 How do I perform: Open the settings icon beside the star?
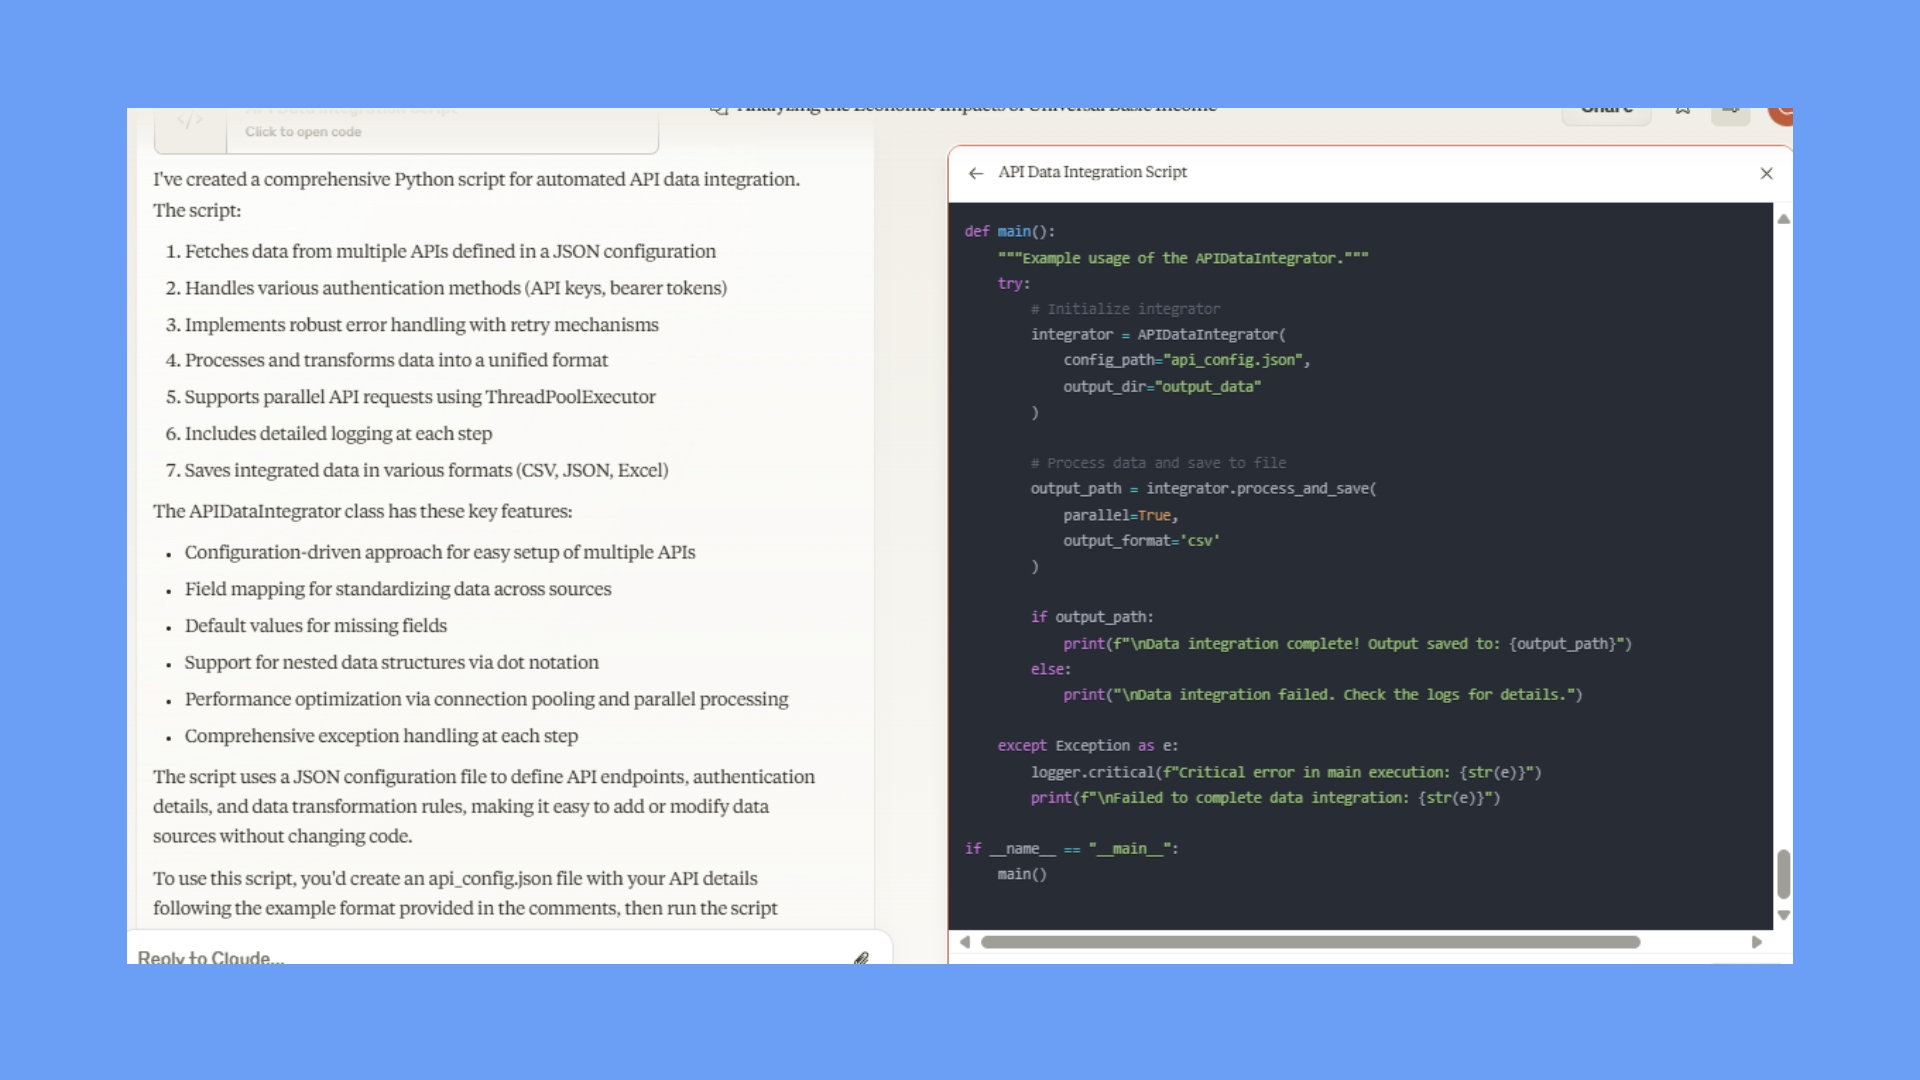1730,113
